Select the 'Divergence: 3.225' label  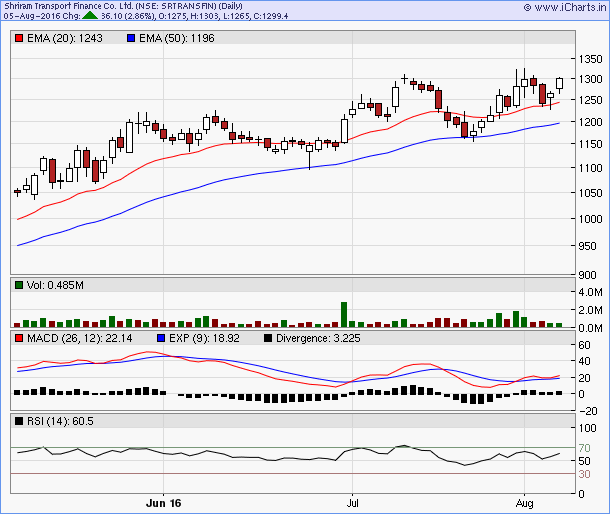318,338
